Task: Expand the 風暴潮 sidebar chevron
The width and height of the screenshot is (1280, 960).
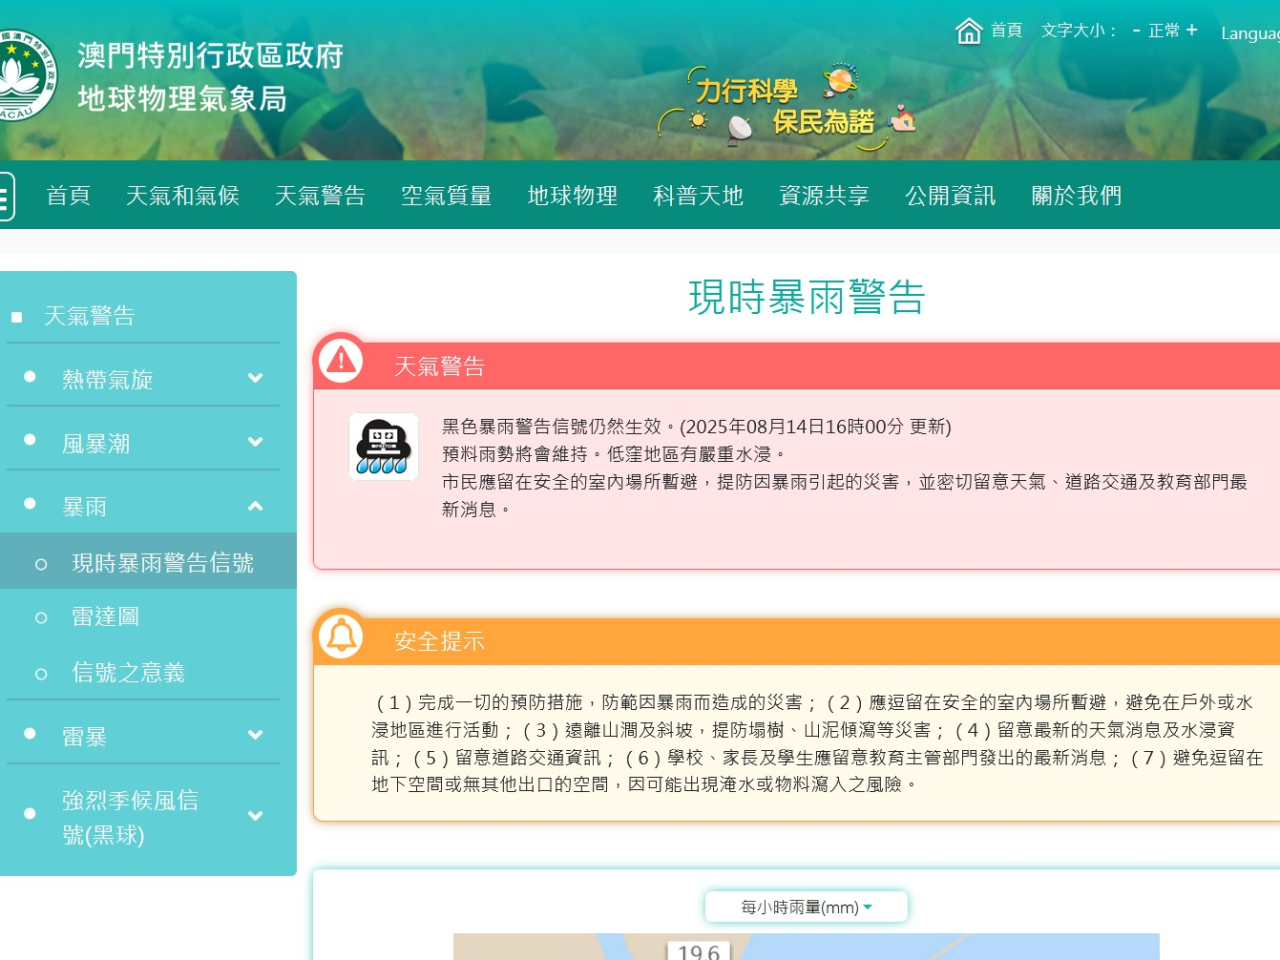Action: pyautogui.click(x=255, y=442)
